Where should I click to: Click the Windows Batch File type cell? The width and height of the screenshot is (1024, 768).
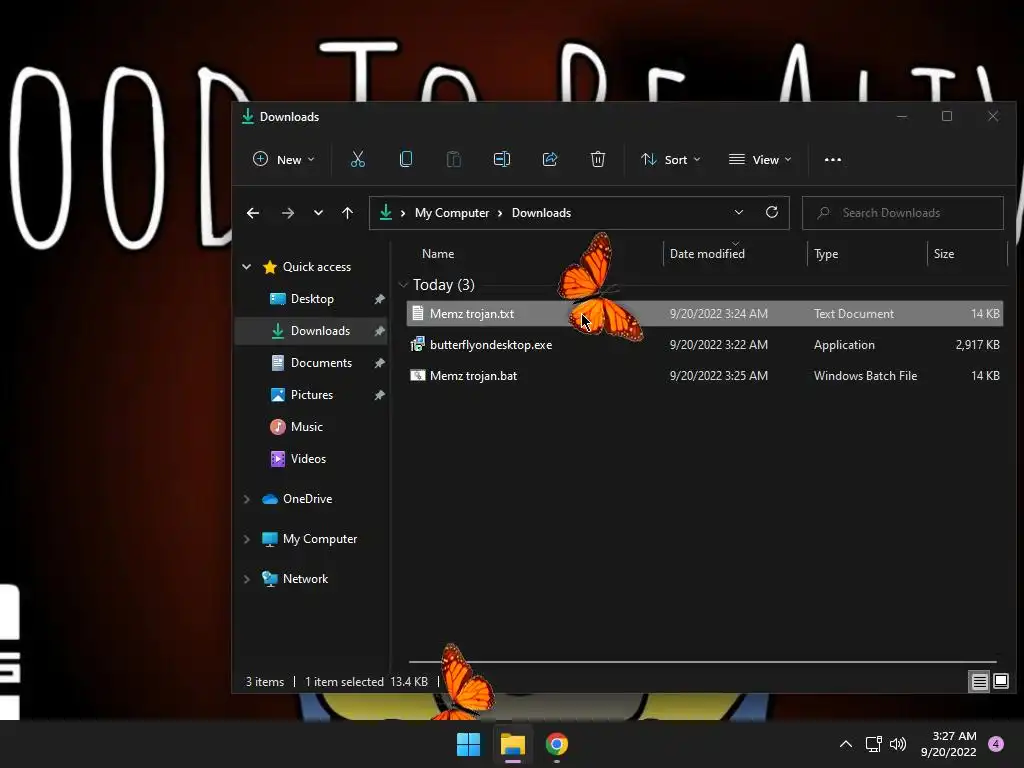click(x=865, y=376)
